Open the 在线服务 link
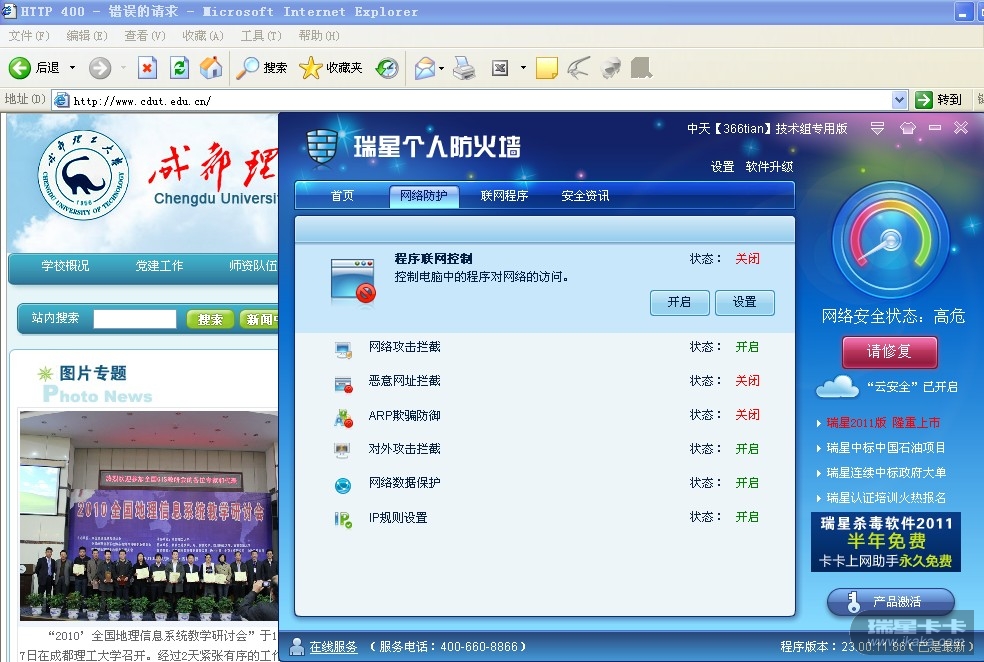This screenshot has width=984, height=662. coord(333,646)
